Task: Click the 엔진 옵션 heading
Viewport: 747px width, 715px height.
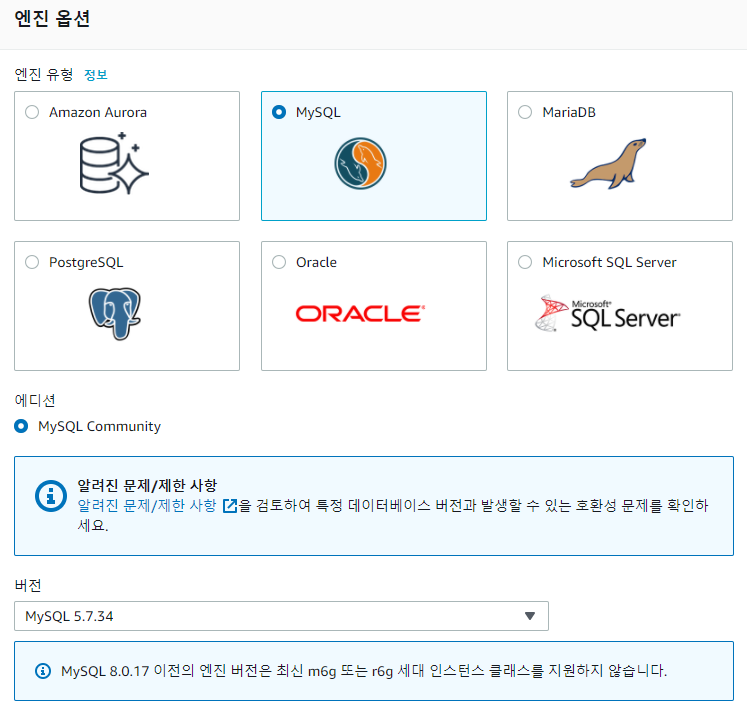Action: [52, 19]
